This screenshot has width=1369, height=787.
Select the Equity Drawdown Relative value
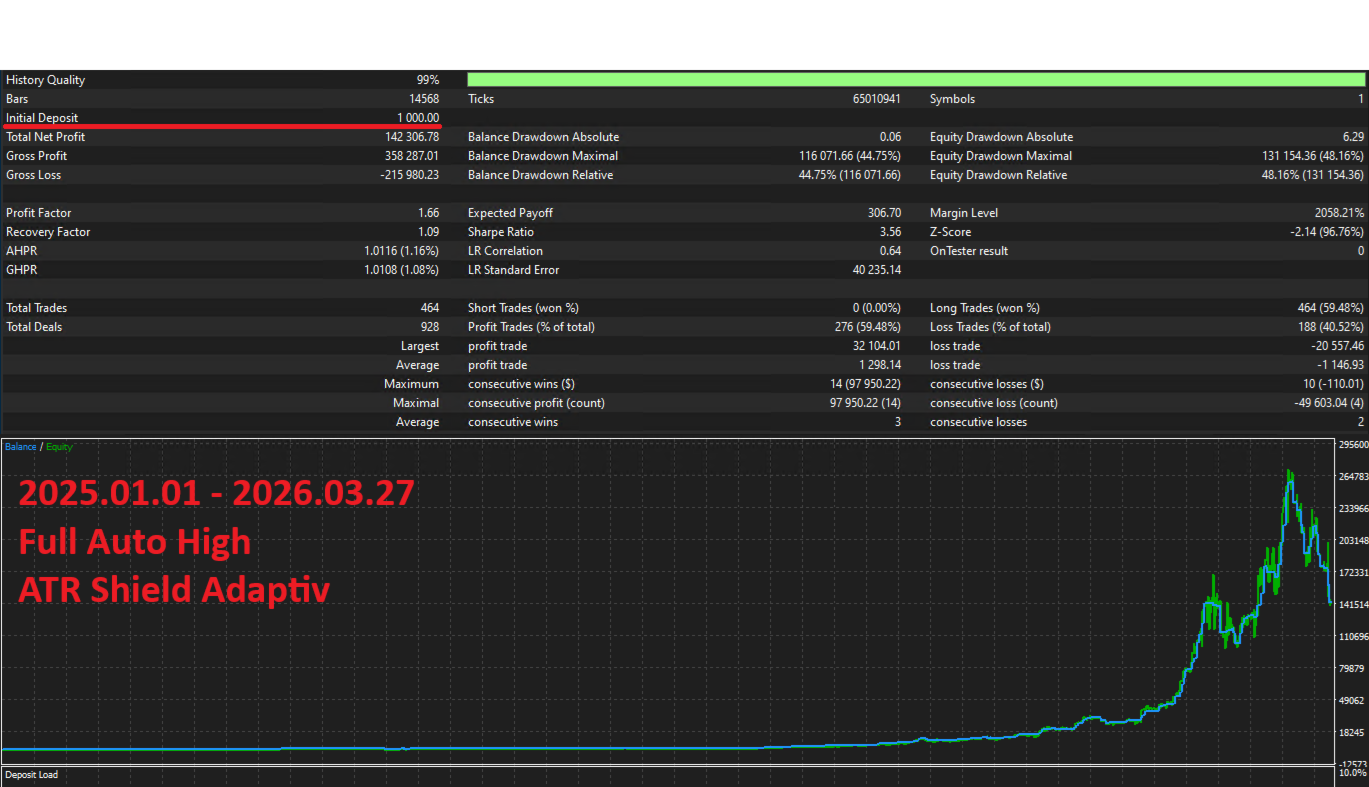tap(1313, 175)
